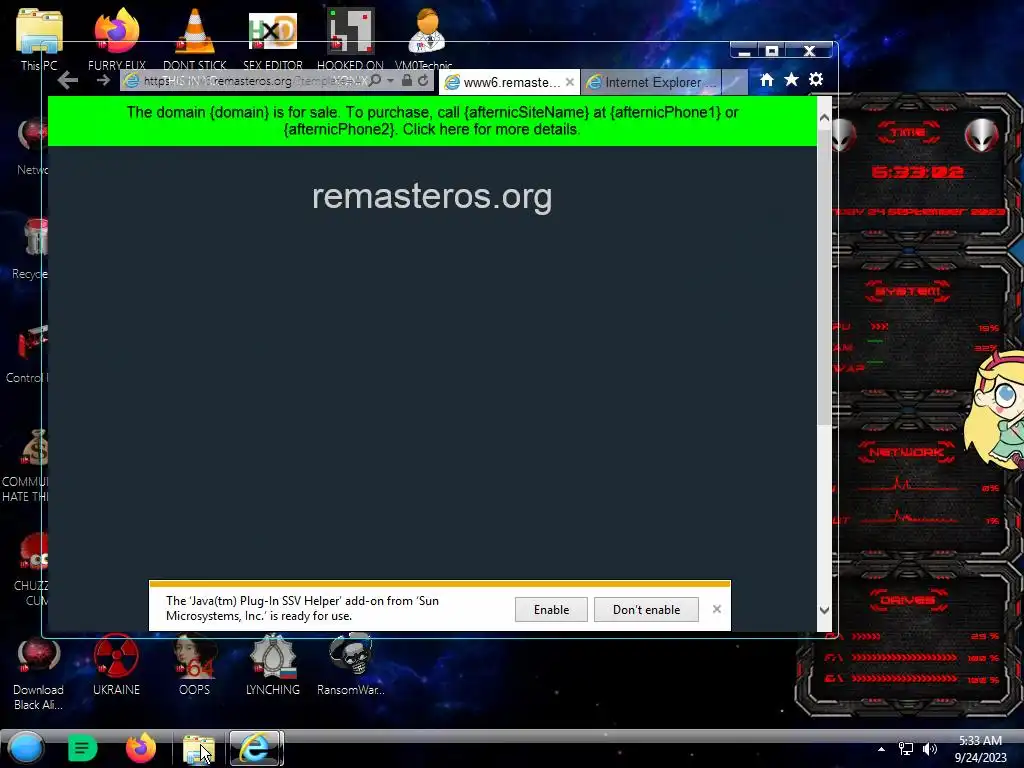
Task: Select the VLC cone desktop icon
Action: pyautogui.click(x=195, y=39)
